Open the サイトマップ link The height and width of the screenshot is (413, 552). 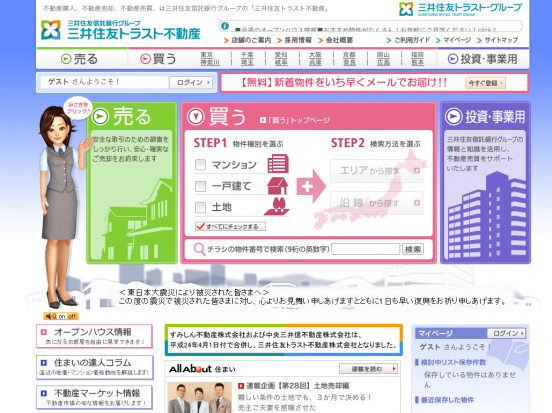(498, 40)
